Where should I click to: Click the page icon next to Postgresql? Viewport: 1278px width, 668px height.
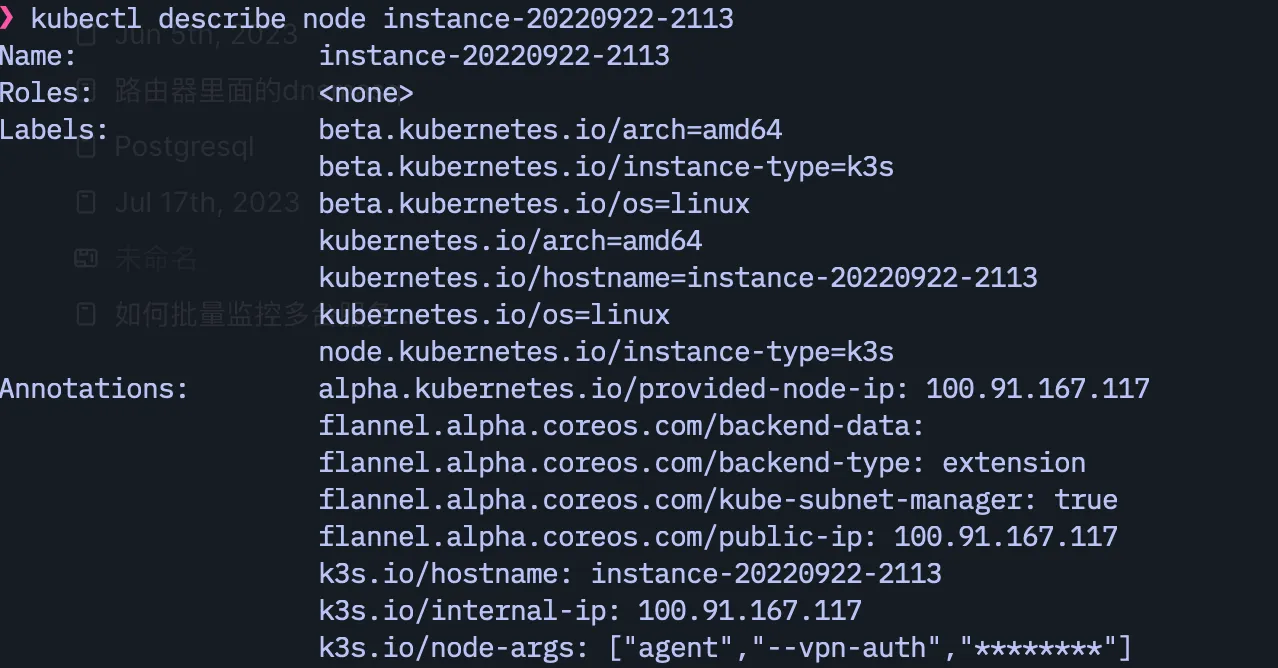click(86, 147)
